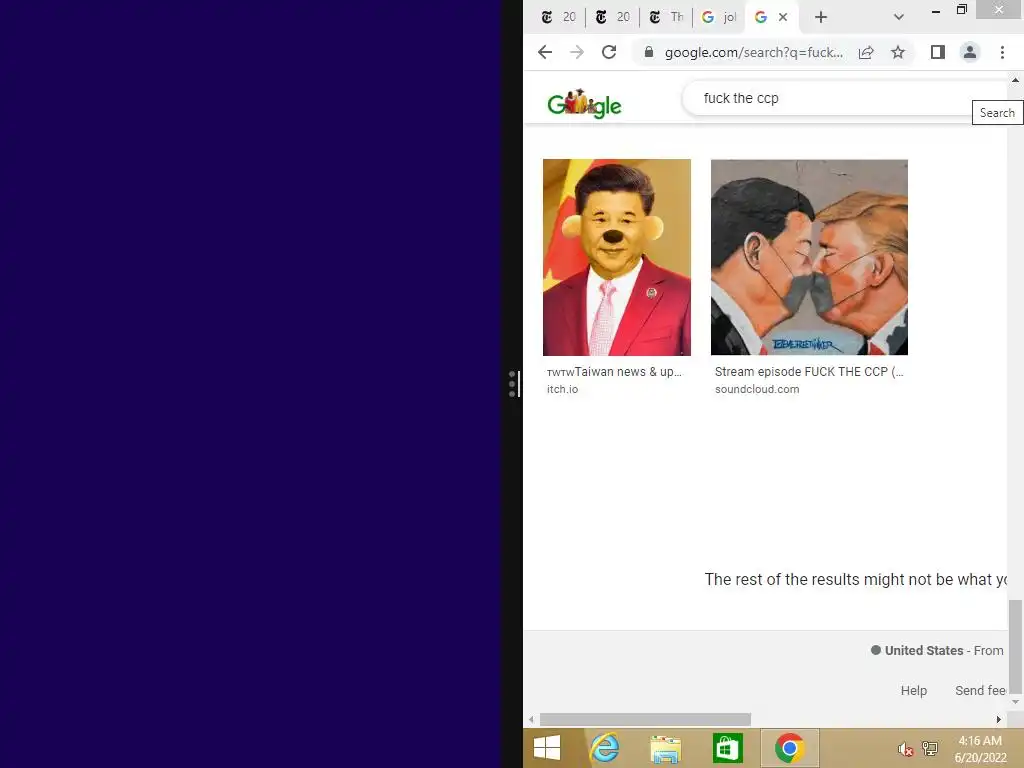
Task: Open the network tray icon
Action: tap(930, 748)
